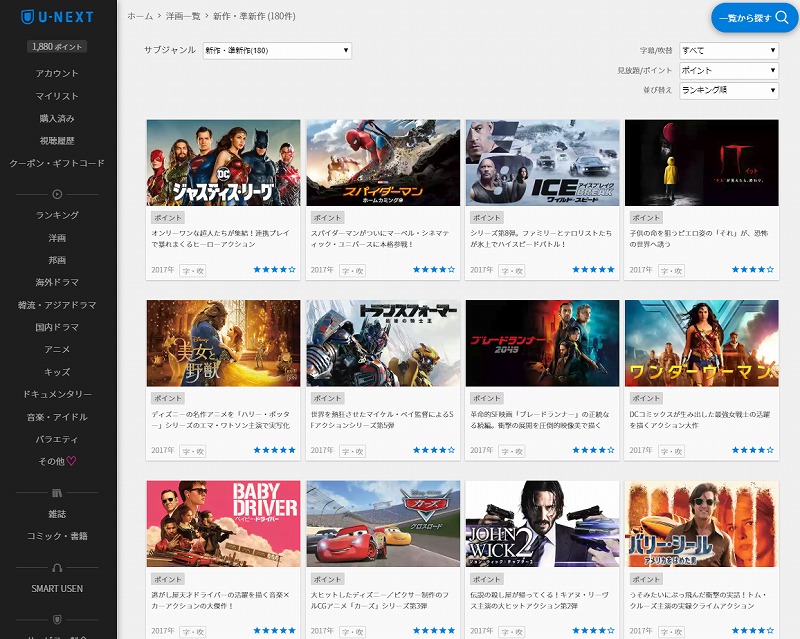Click the ホーム breadcrumb link
800x639 pixels.
(140, 17)
